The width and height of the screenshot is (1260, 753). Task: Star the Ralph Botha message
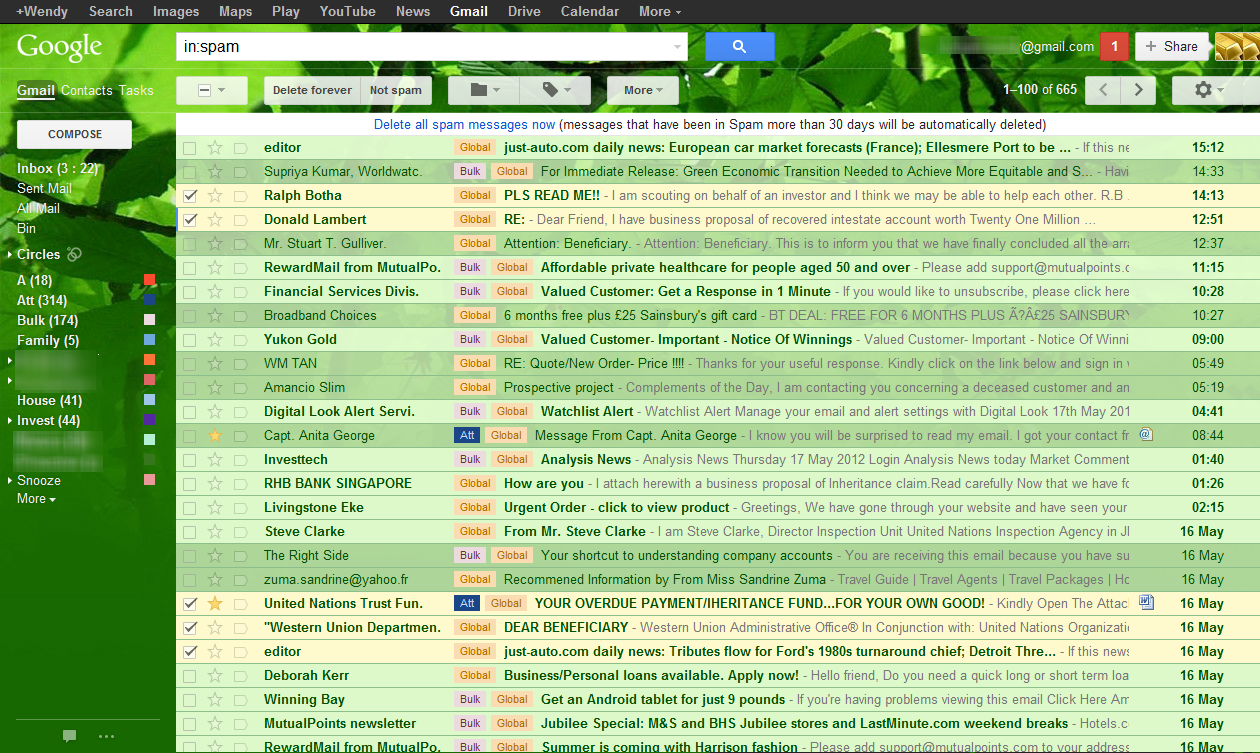tap(215, 195)
